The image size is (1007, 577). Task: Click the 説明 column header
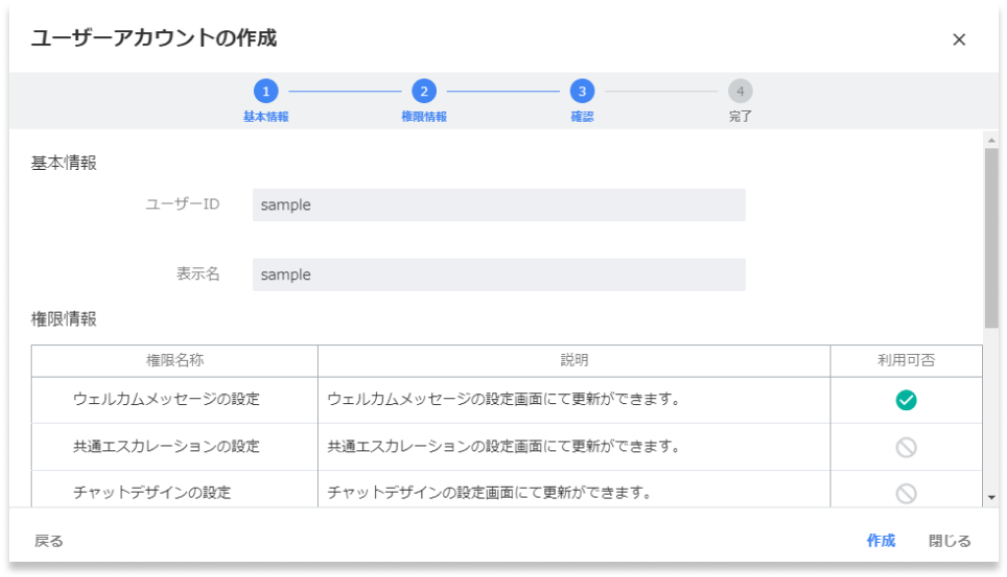pyautogui.click(x=575, y=359)
